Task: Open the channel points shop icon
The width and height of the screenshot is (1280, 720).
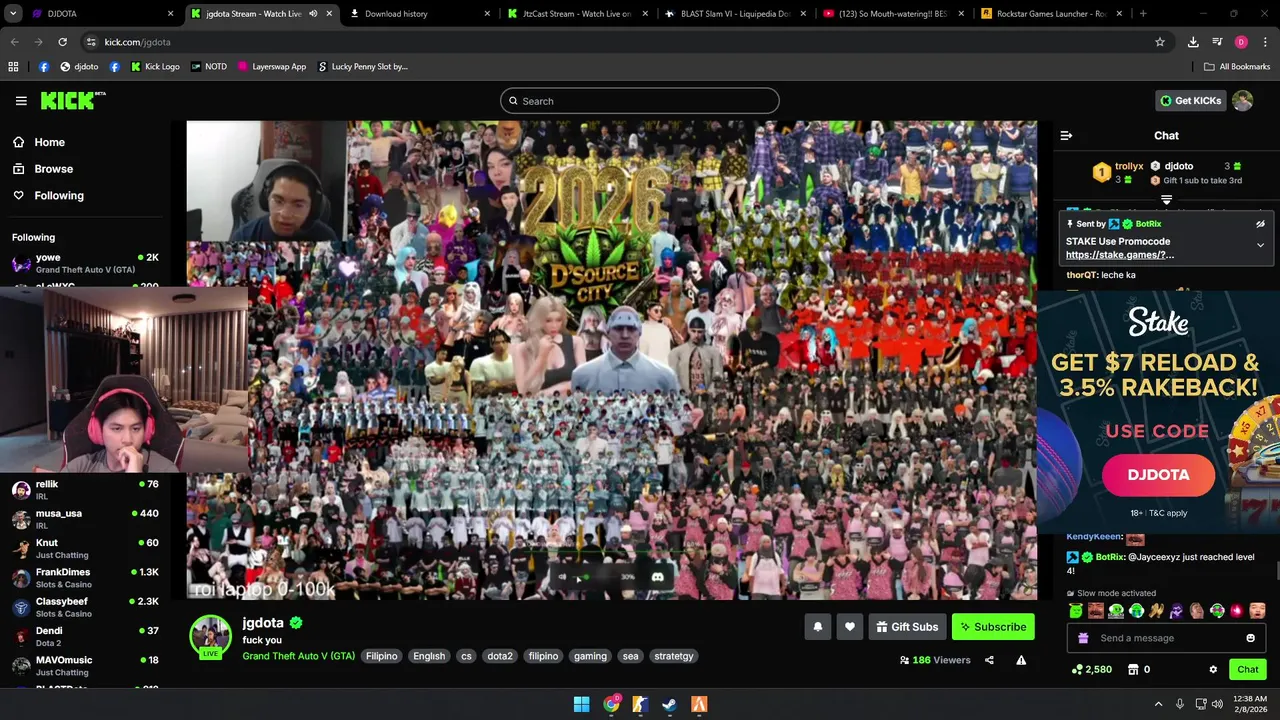Action: 1133,669
